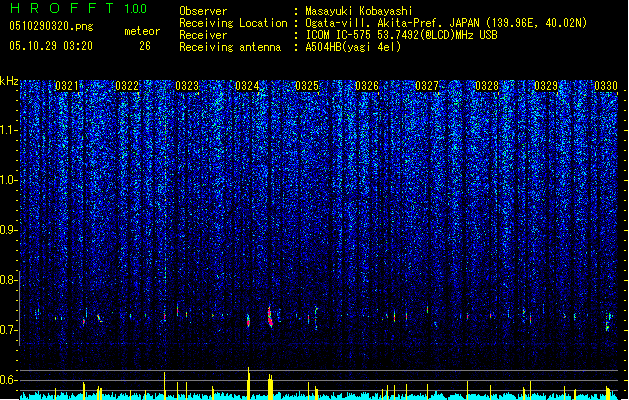Click the 0326 time marker
629x400 pixels.
[367, 86]
